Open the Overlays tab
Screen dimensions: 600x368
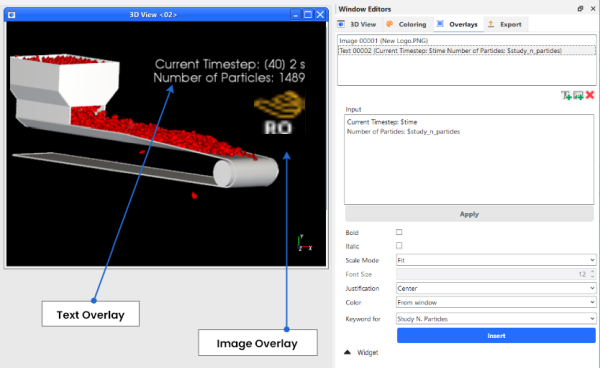click(x=457, y=24)
